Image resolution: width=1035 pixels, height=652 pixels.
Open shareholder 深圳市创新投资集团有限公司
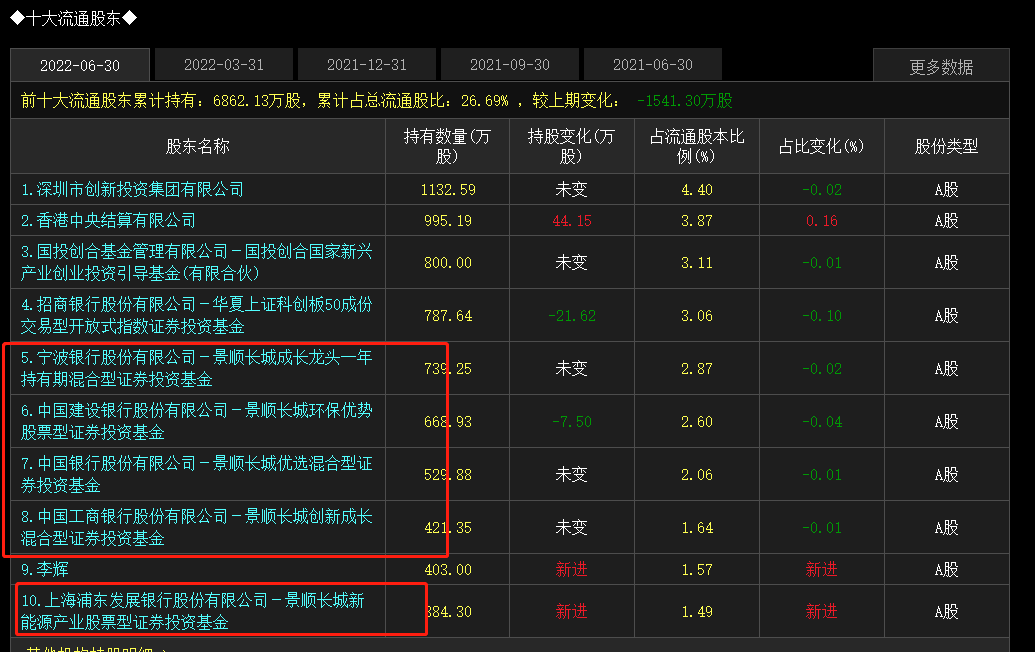(x=133, y=189)
